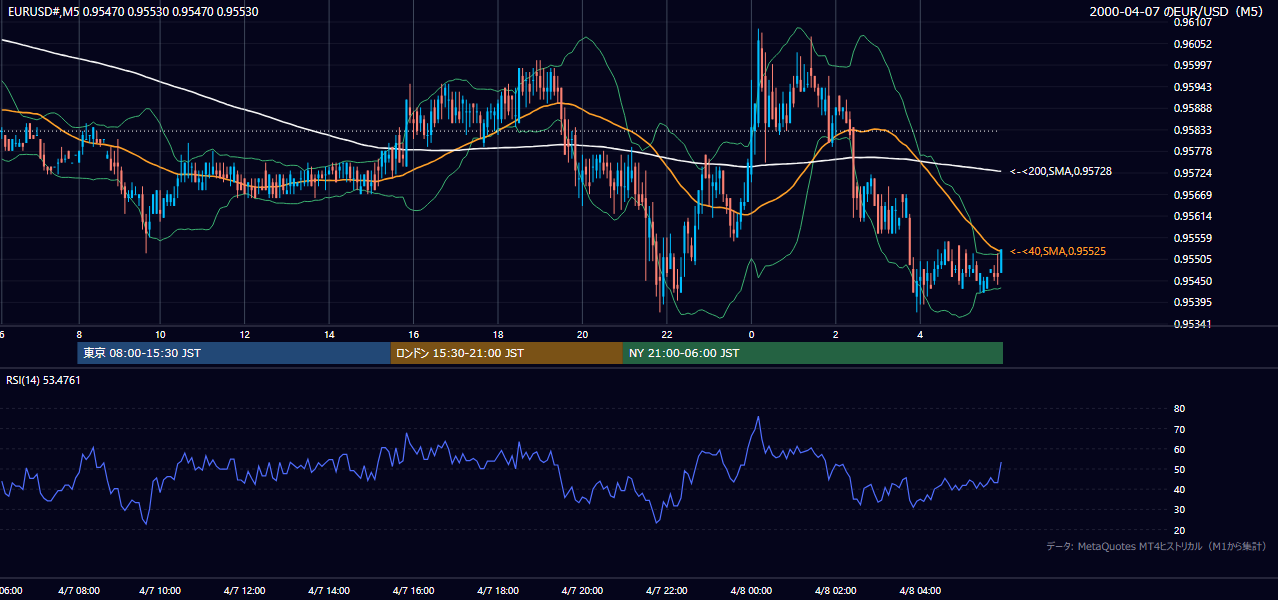Click RSI scale level 40

pyautogui.click(x=1179, y=489)
